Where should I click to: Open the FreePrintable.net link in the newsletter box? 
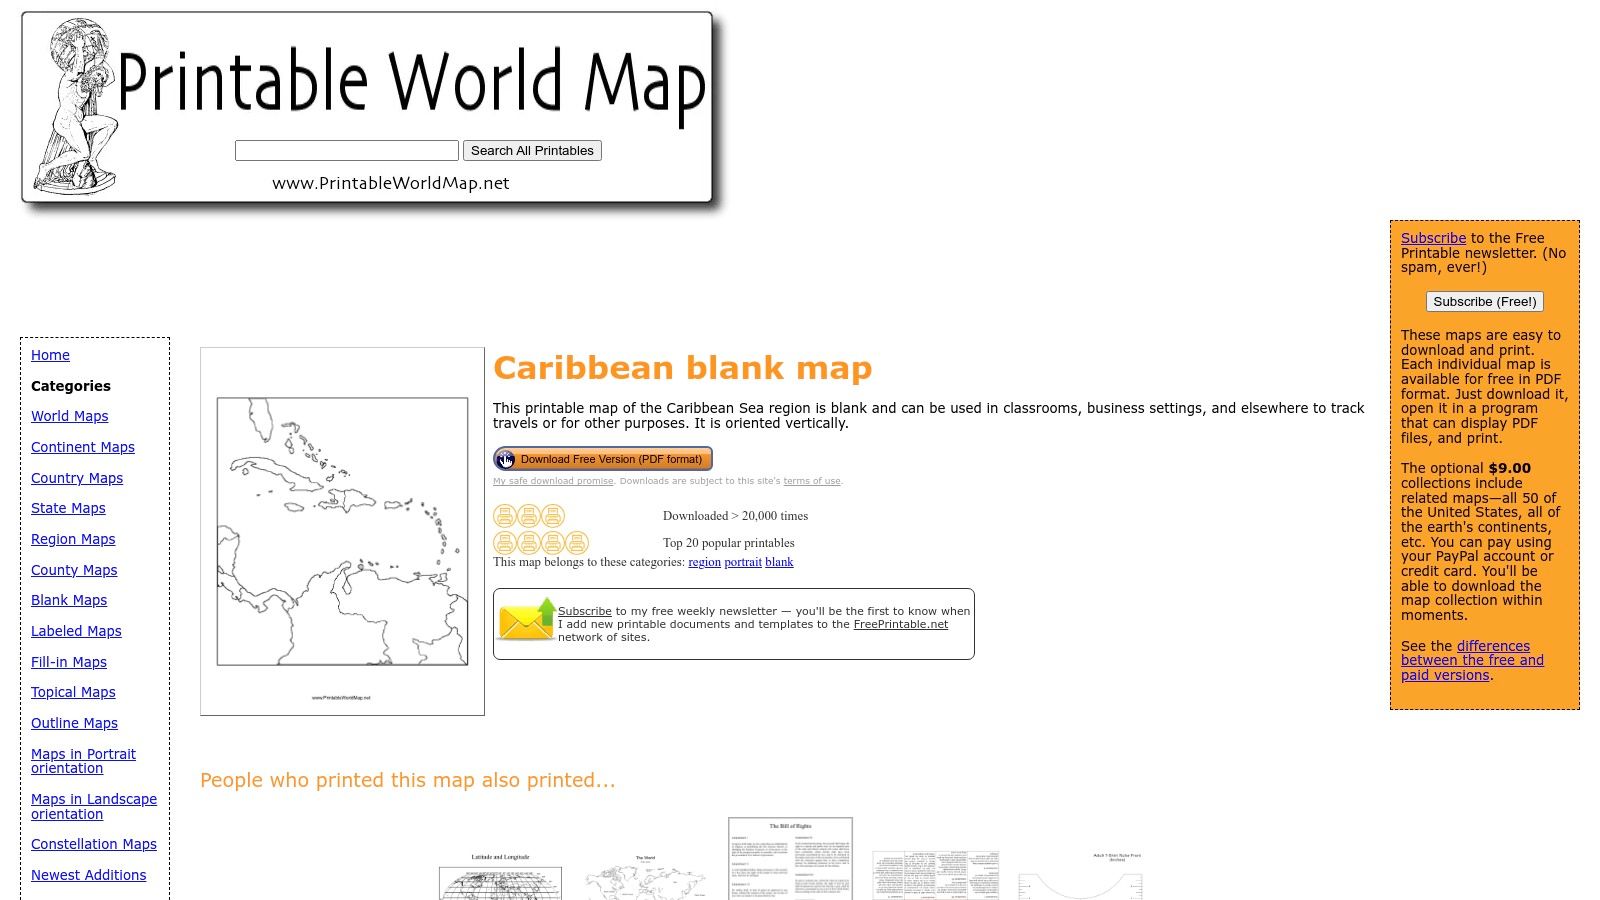tap(899, 624)
